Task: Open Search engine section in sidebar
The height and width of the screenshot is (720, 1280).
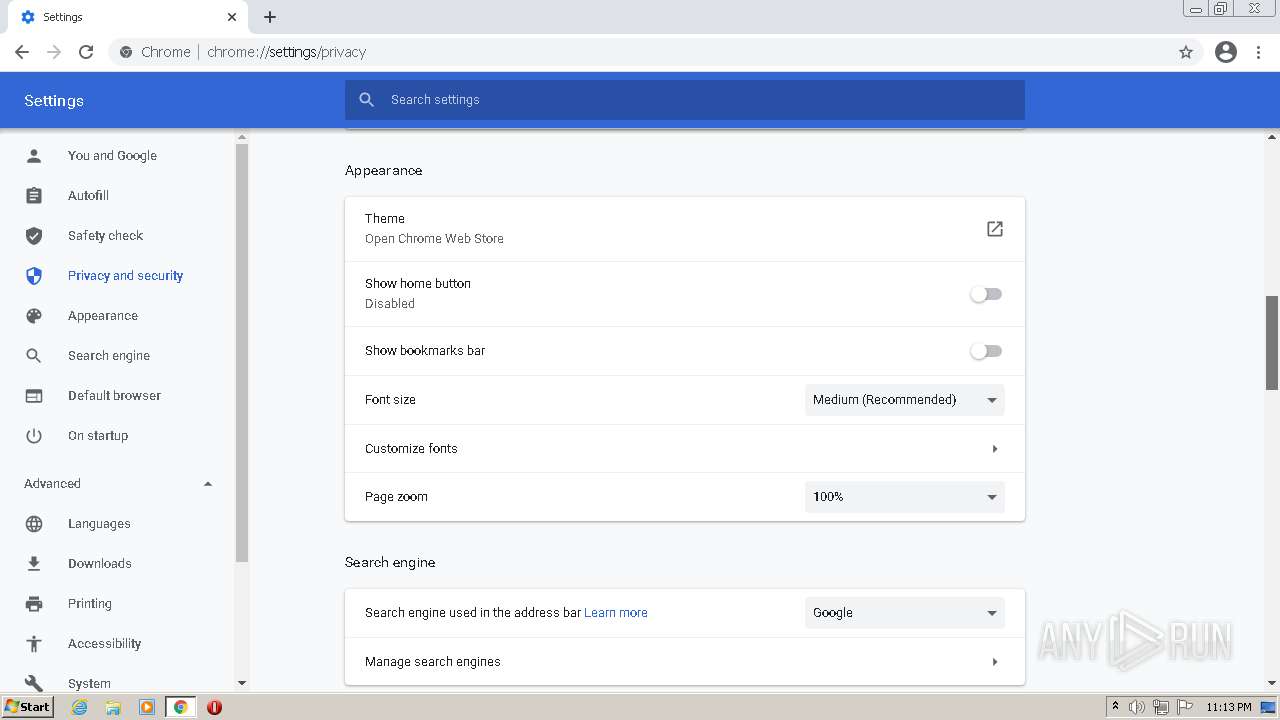Action: [109, 356]
